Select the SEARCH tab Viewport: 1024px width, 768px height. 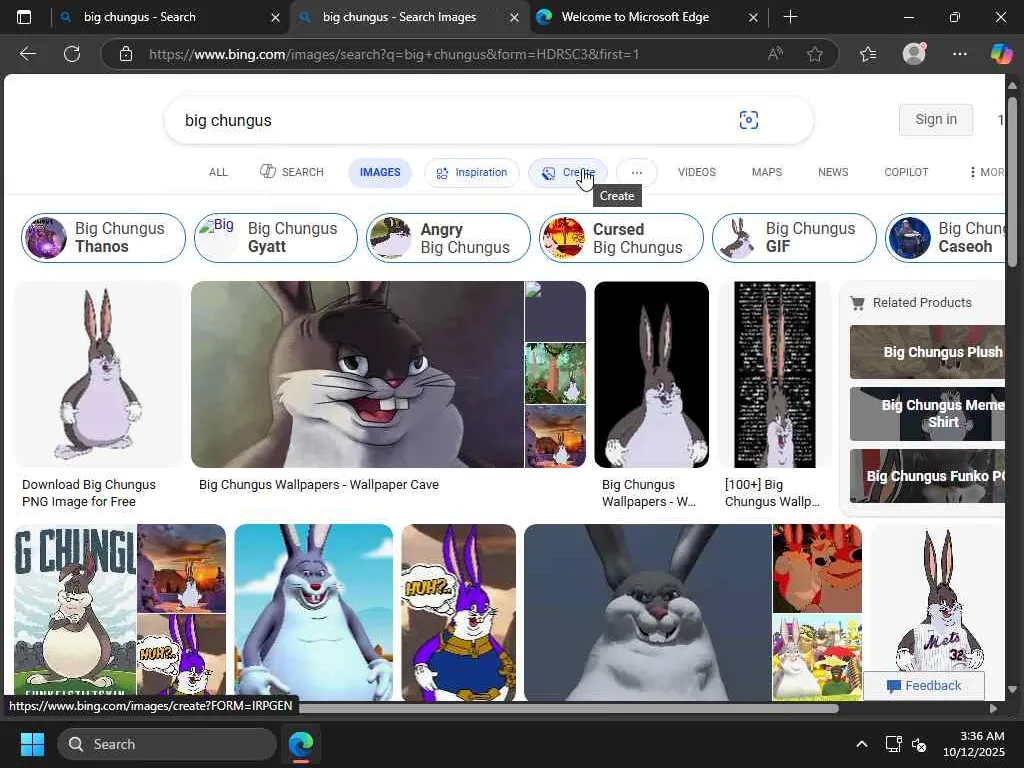(292, 172)
